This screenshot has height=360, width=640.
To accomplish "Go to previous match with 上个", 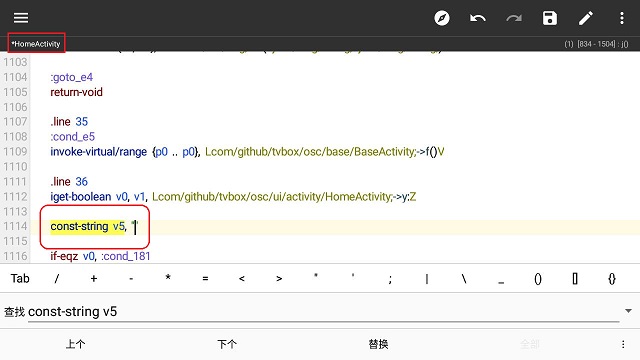I will point(76,344).
